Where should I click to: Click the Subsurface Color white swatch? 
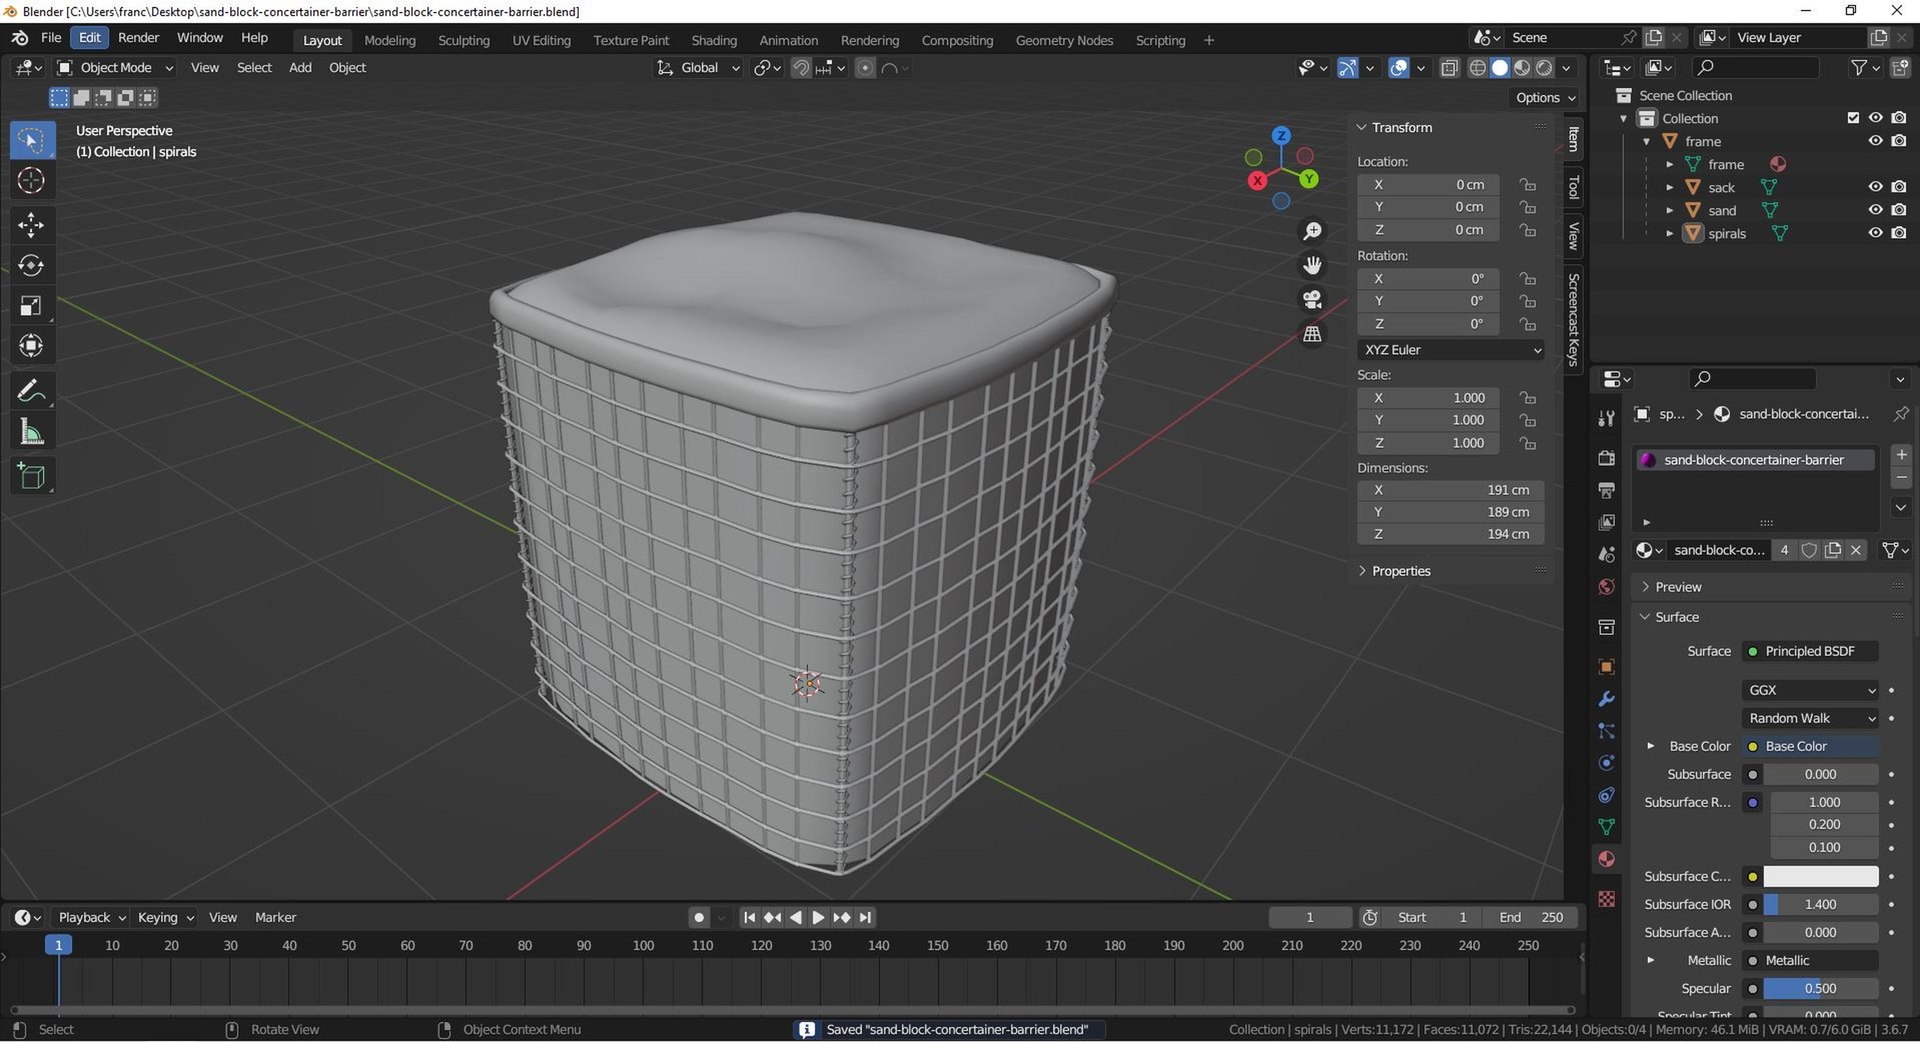1820,877
